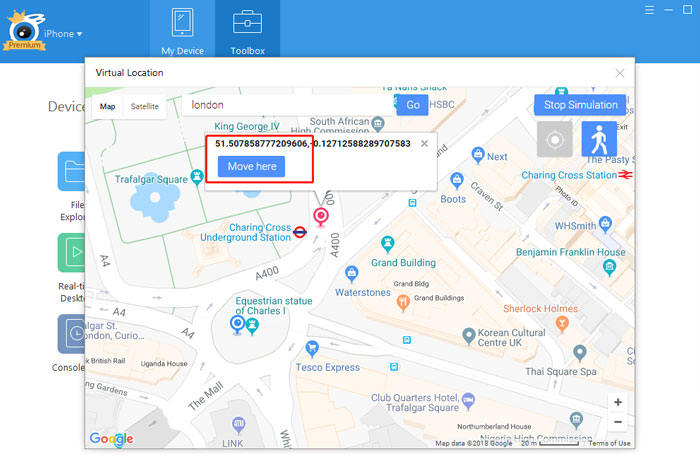Switch map to Satellite view

(x=144, y=106)
